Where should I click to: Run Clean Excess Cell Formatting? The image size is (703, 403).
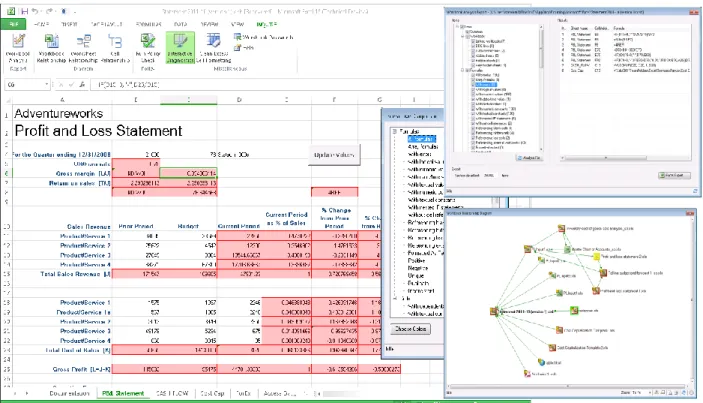(x=213, y=48)
